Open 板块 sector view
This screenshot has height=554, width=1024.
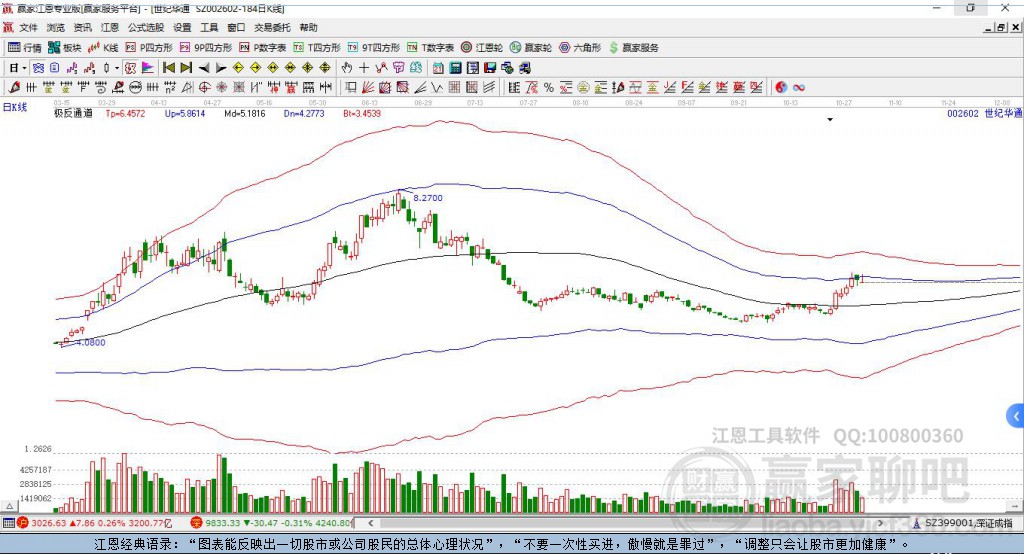pos(64,48)
